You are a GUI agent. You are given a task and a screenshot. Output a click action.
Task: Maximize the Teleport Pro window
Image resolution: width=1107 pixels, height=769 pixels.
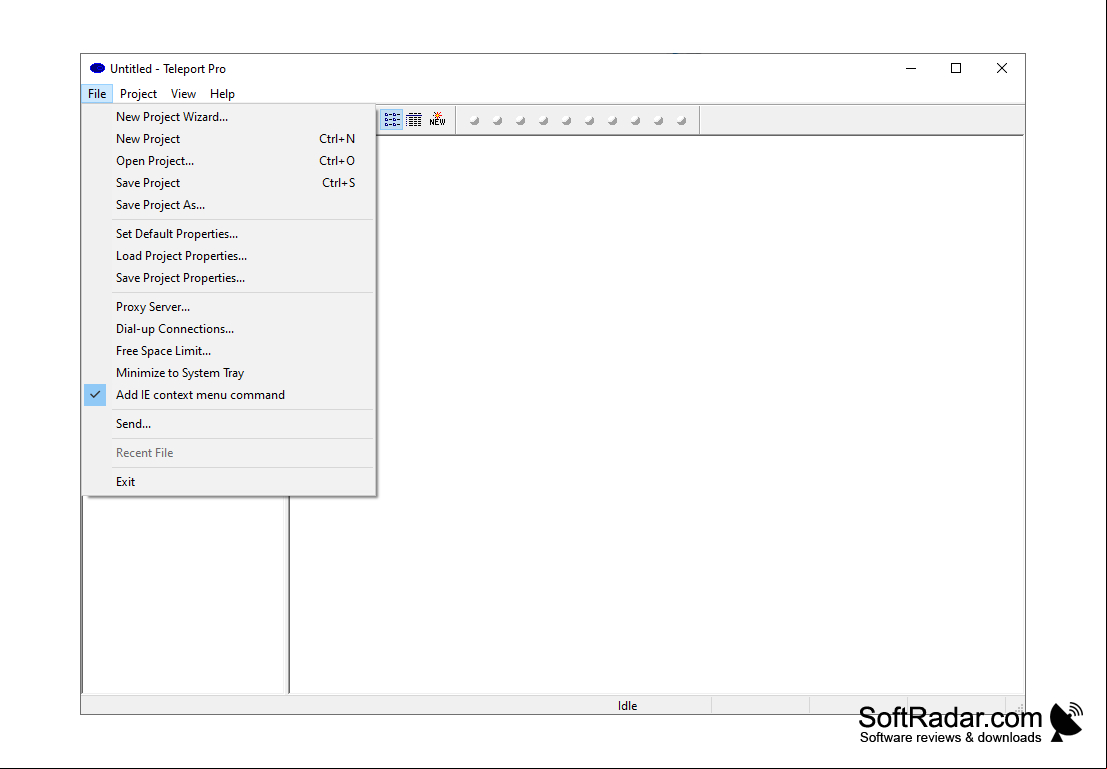click(x=956, y=68)
